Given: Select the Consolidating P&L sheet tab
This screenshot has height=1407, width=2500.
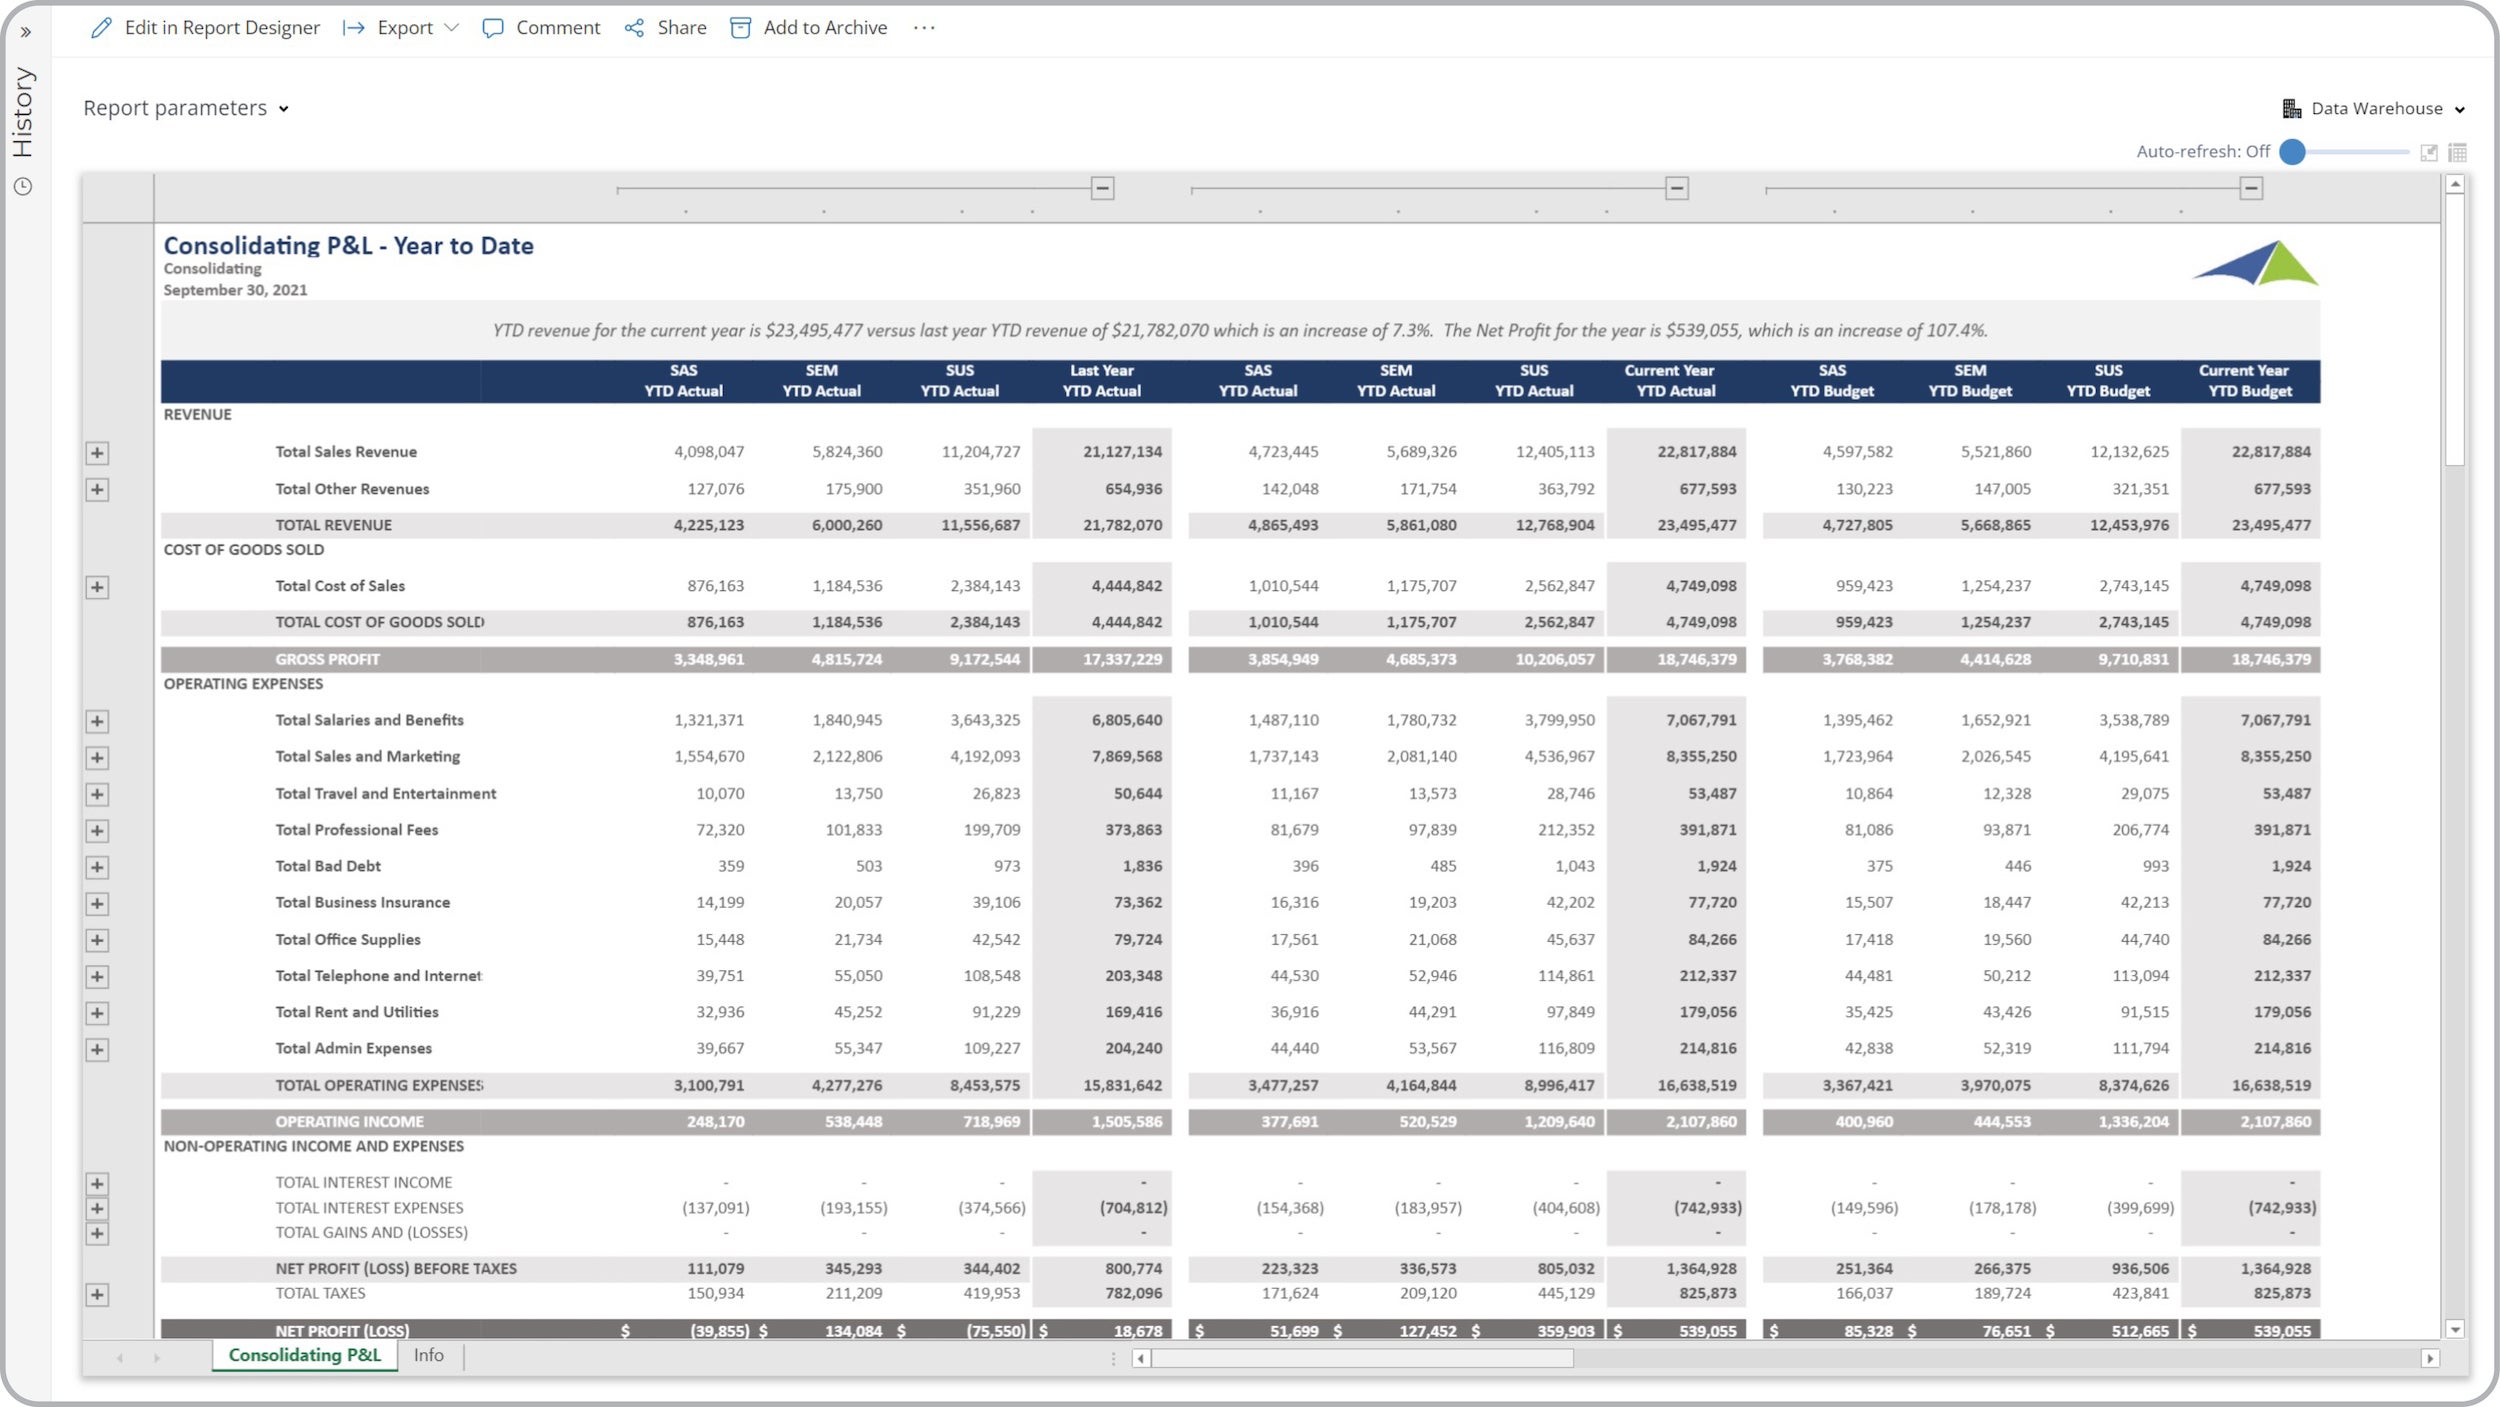Looking at the screenshot, I should point(304,1355).
